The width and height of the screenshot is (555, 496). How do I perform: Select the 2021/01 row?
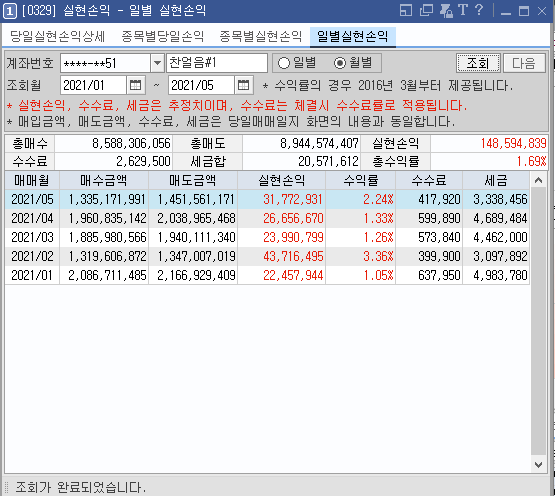coord(267,275)
